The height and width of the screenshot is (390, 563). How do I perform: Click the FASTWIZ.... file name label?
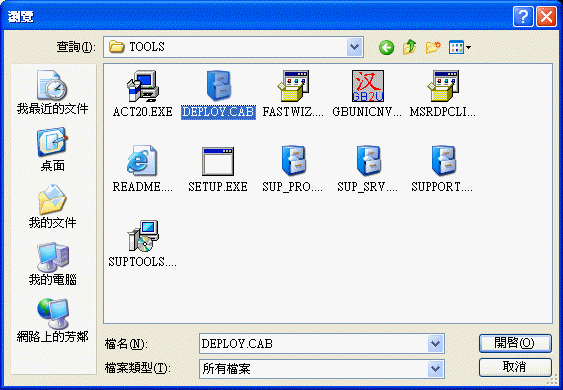293,112
